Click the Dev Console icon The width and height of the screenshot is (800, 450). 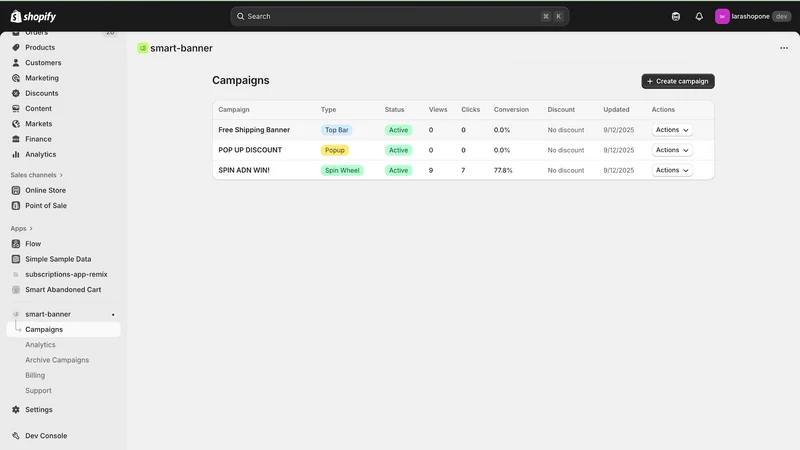16,436
